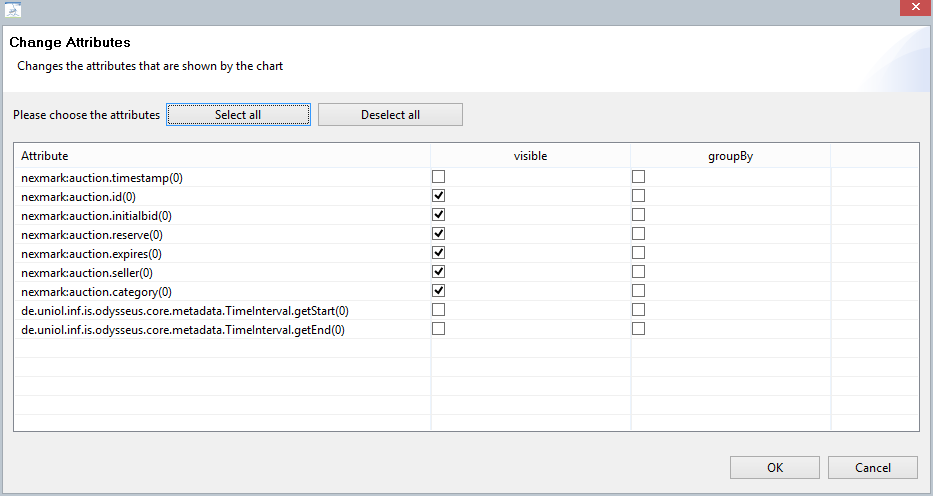
Task: Click the groupBy column header
Action: 730,156
